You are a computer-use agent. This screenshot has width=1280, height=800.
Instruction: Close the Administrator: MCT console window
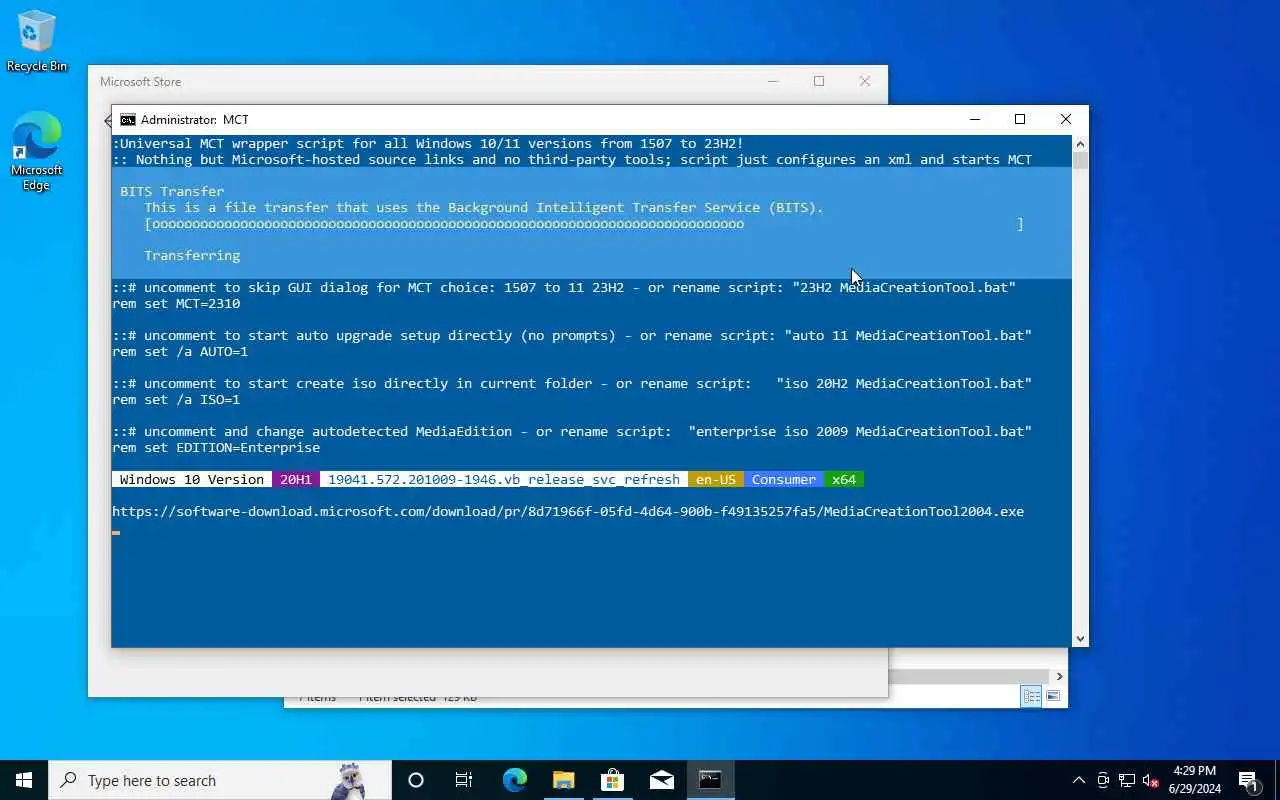tap(1066, 119)
